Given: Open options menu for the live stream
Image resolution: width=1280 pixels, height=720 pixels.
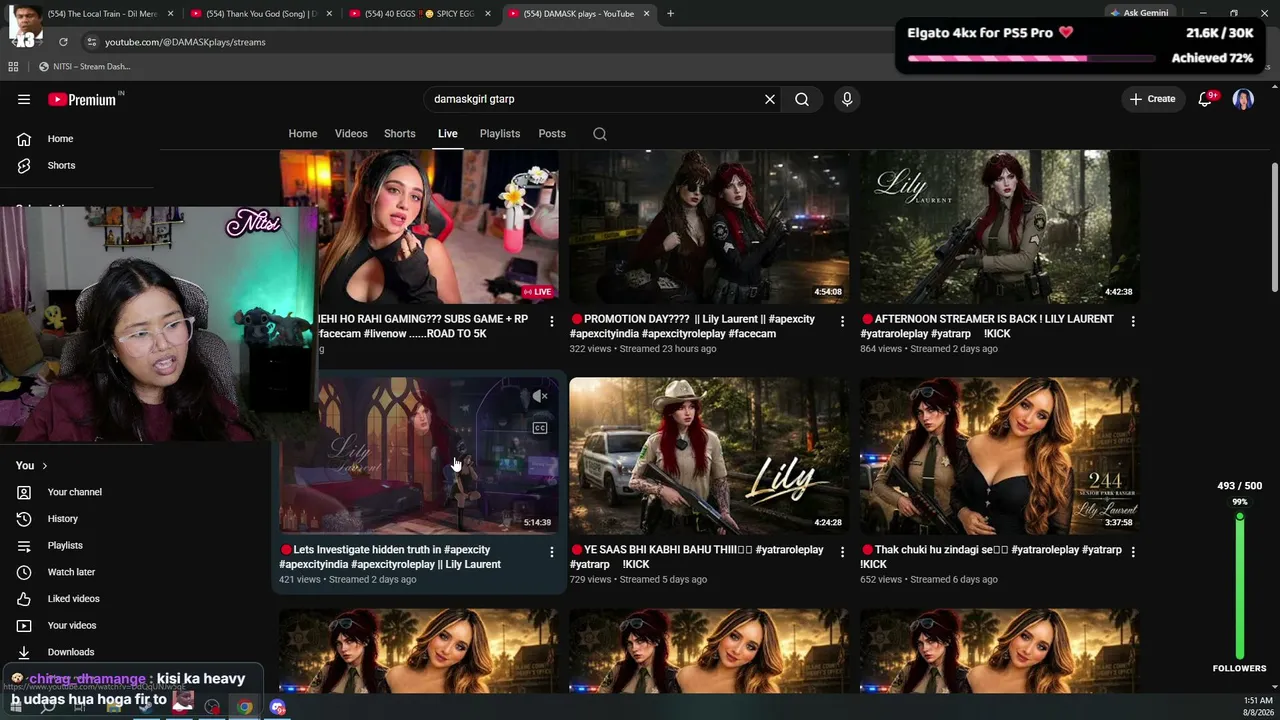Looking at the screenshot, I should (x=551, y=321).
